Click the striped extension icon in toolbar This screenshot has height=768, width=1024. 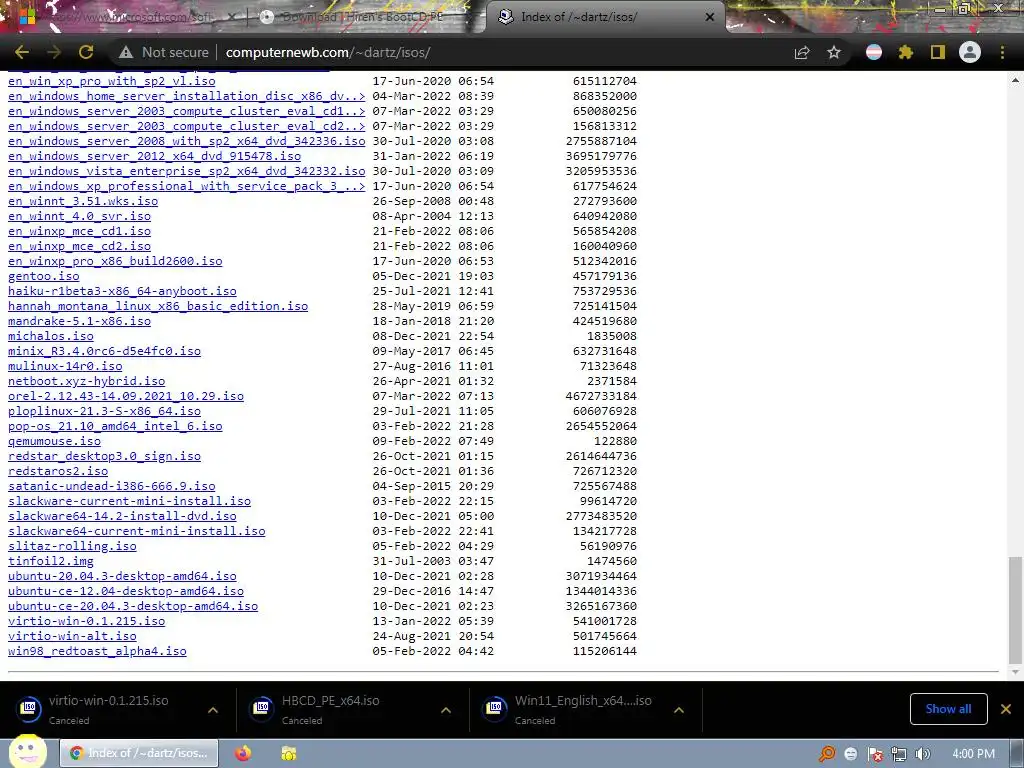[874, 52]
